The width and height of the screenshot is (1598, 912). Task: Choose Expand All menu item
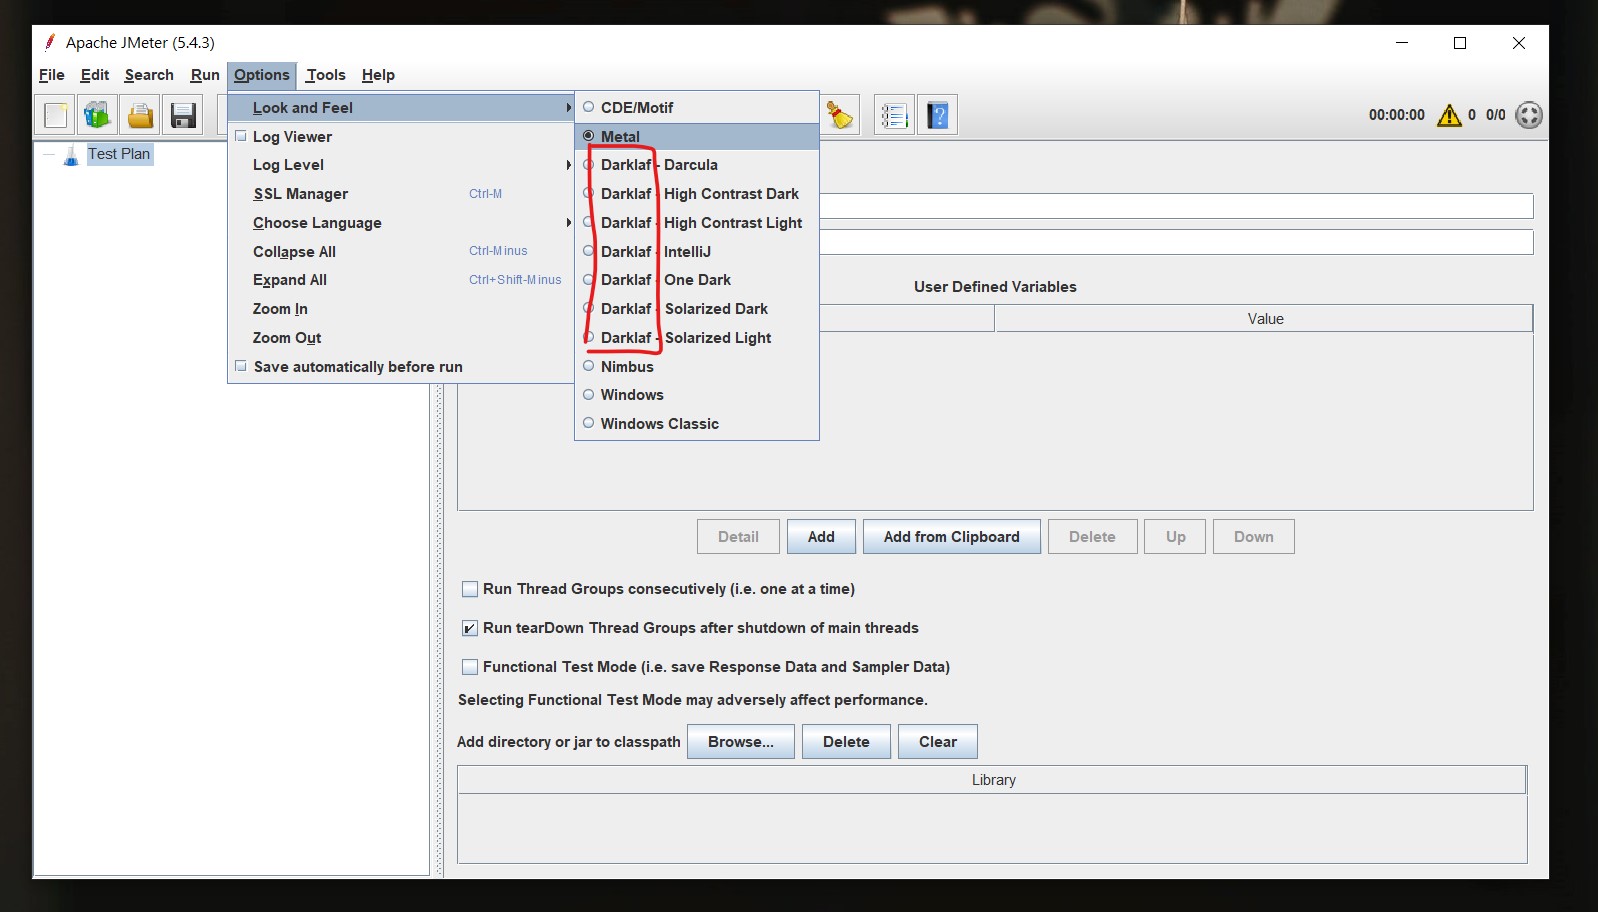[x=401, y=280]
